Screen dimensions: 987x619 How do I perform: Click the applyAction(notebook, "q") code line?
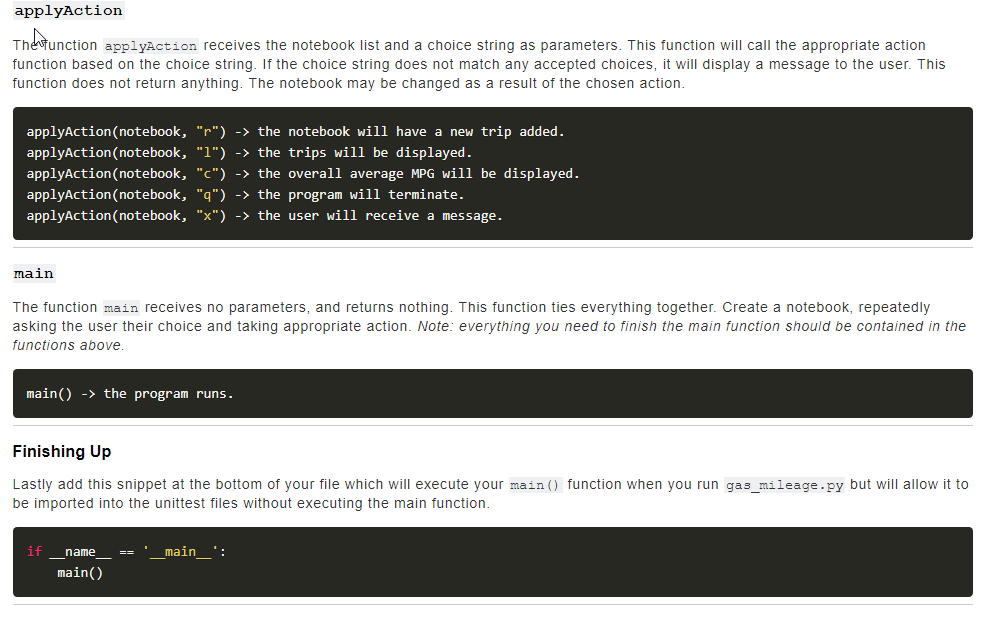[245, 195]
